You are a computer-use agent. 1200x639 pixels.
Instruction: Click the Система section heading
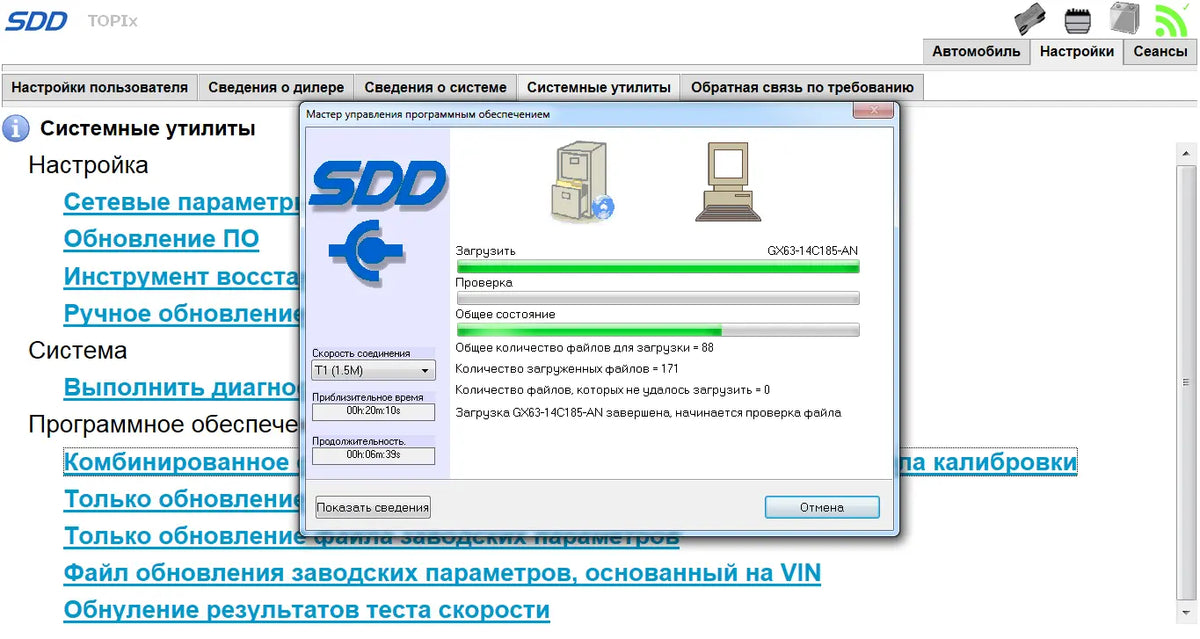point(78,351)
